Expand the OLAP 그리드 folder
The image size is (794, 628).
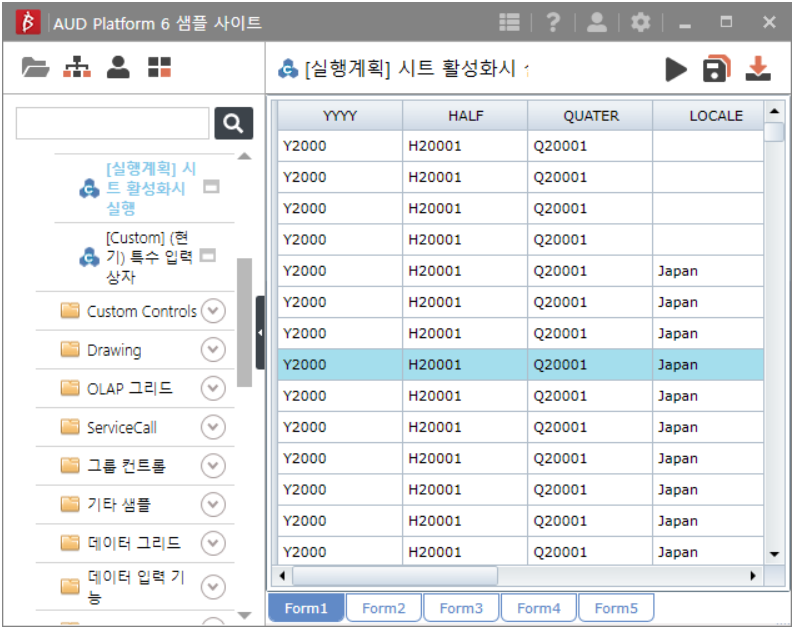213,388
